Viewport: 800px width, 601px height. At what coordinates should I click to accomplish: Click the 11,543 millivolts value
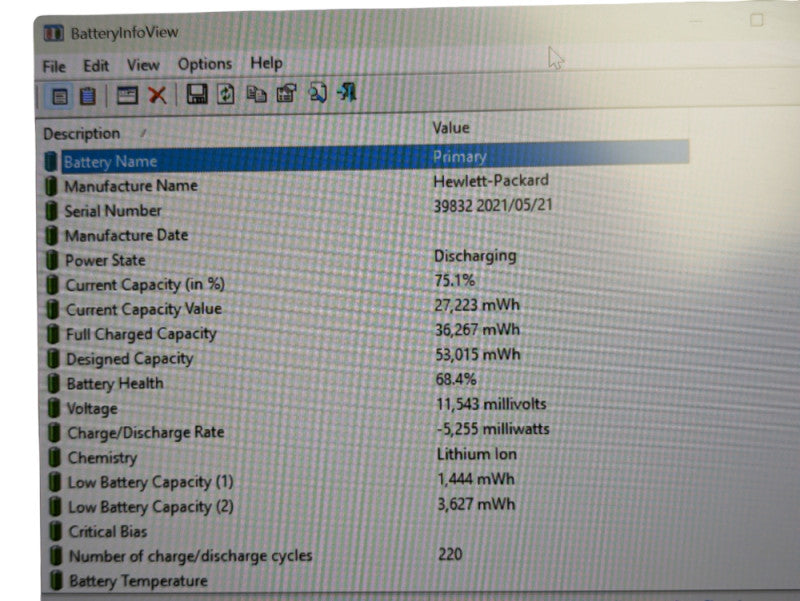click(491, 405)
